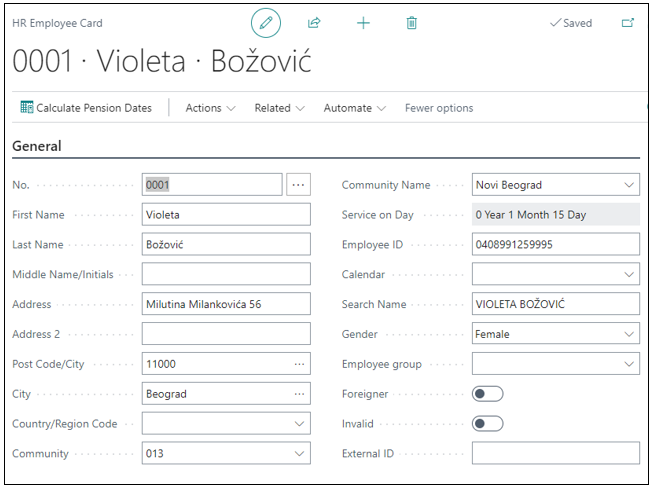Click the Middle Name/Initials input field
The image size is (655, 489).
226,274
